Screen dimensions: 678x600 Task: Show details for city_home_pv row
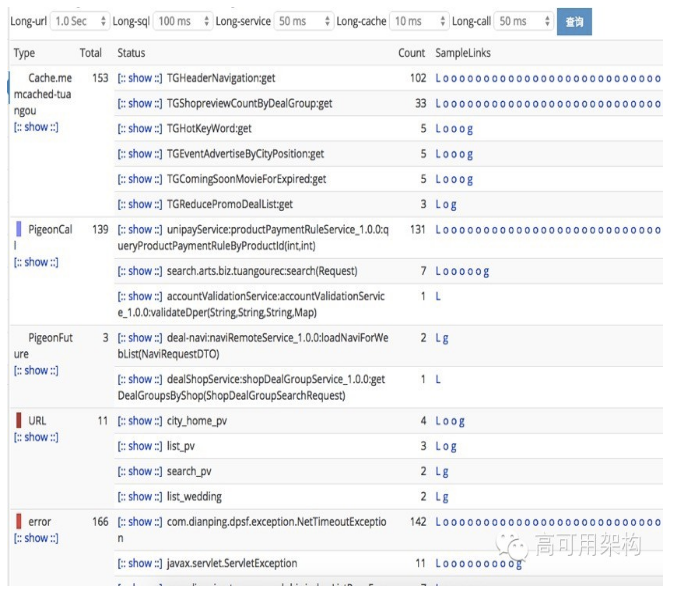[x=139, y=421]
